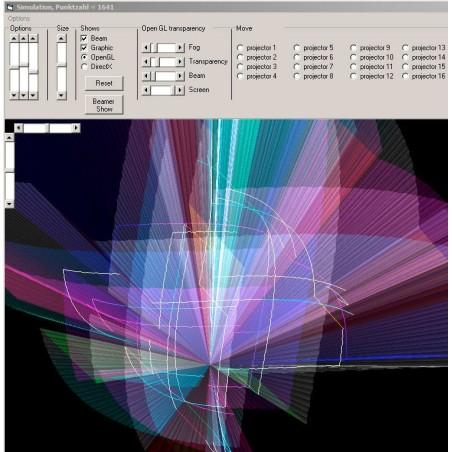Click up arrow of Size scrollbar
The image size is (452, 452).
61,38
